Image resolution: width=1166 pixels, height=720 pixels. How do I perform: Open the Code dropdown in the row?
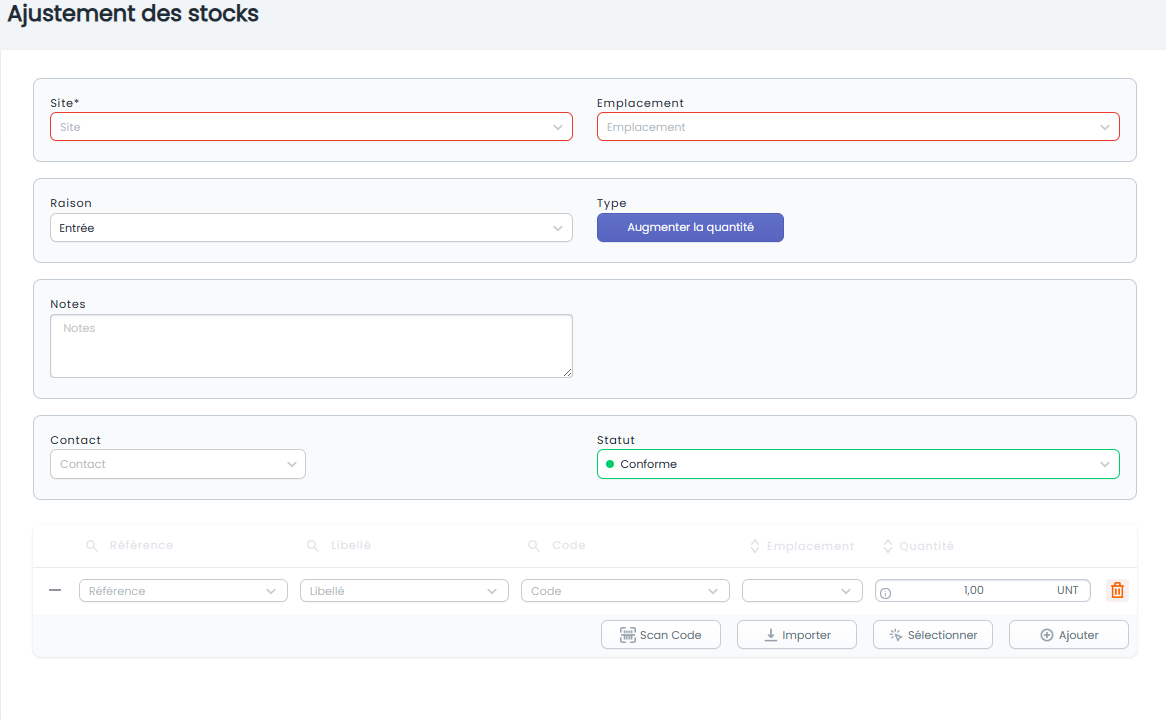click(x=625, y=591)
